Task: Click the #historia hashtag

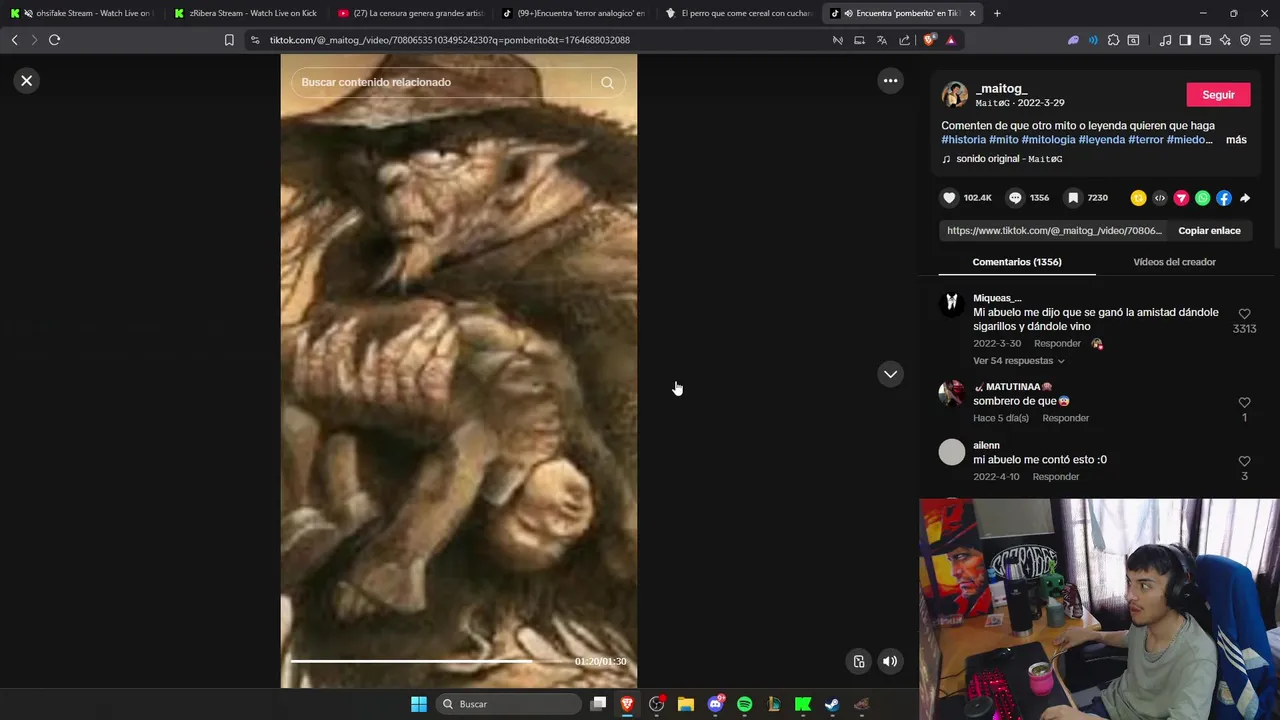Action: click(963, 140)
